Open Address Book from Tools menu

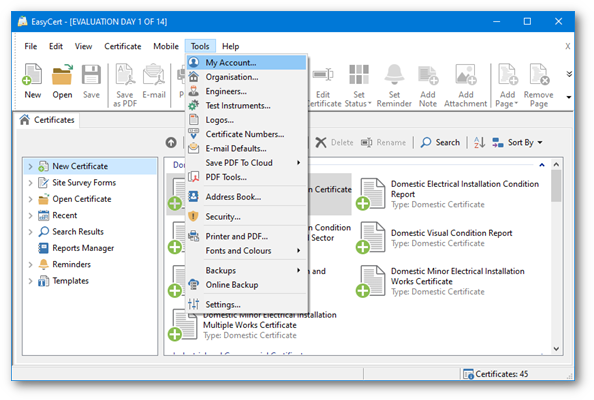point(246,197)
